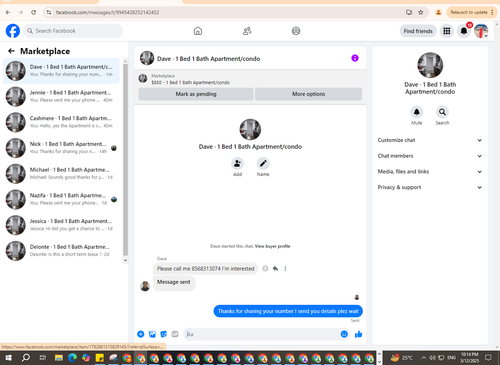Open your account profile picture menu
Screen dimensions: 500x365
tap(481, 31)
